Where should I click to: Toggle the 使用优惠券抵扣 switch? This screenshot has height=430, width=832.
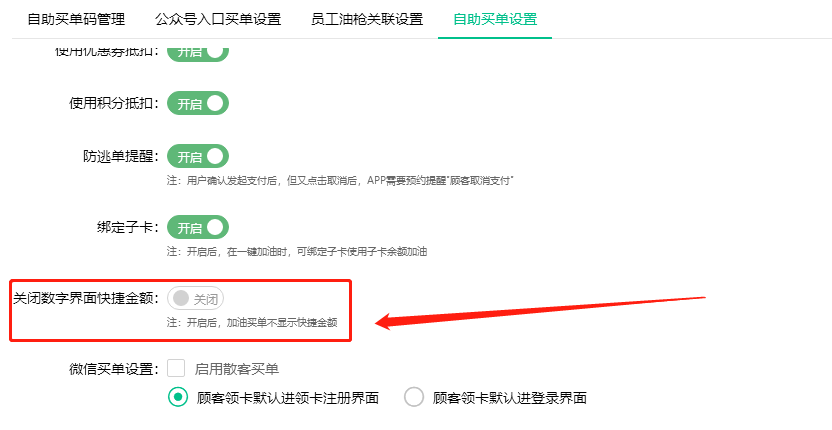pos(197,52)
